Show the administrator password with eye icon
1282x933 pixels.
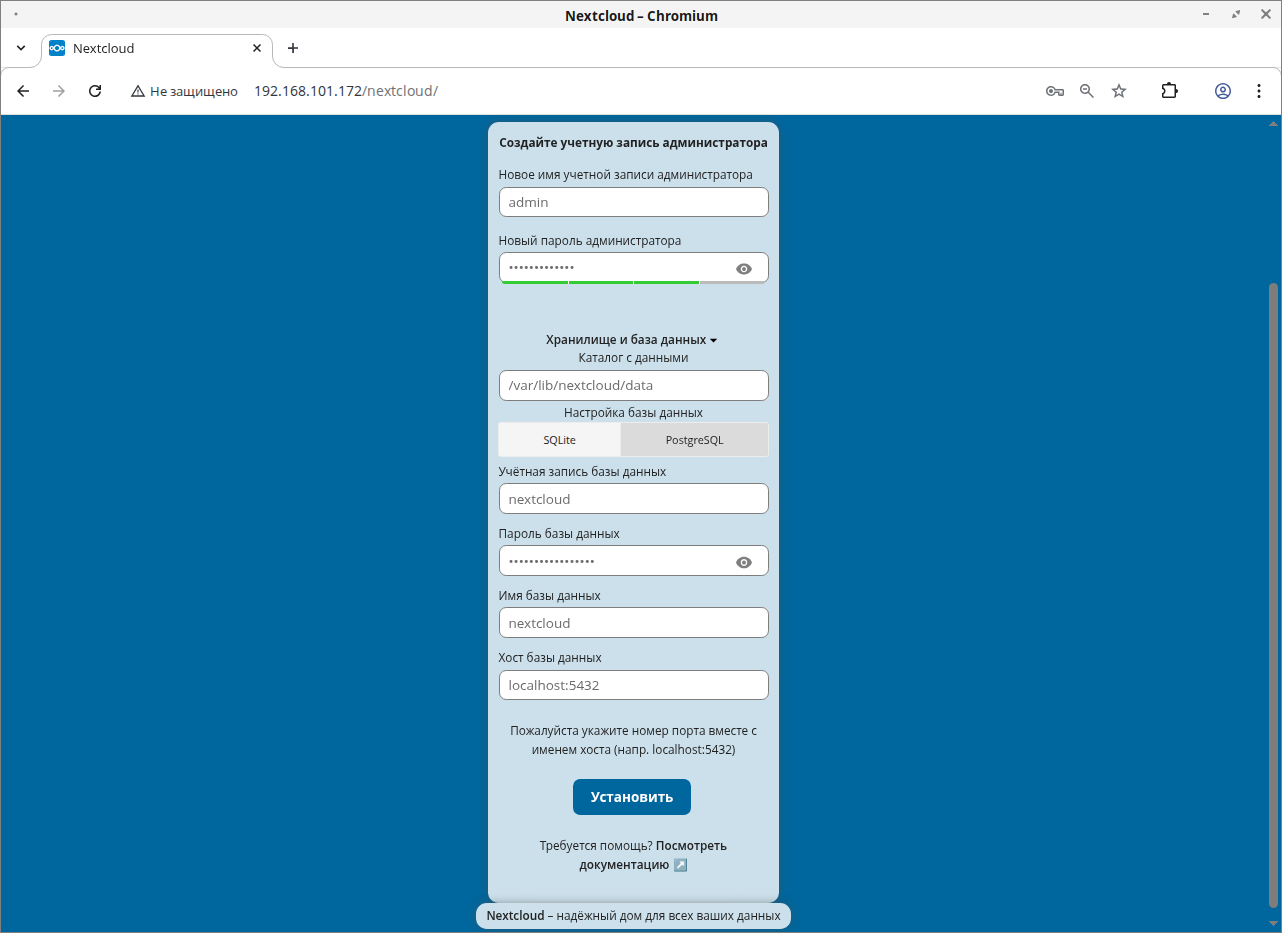[x=743, y=268]
